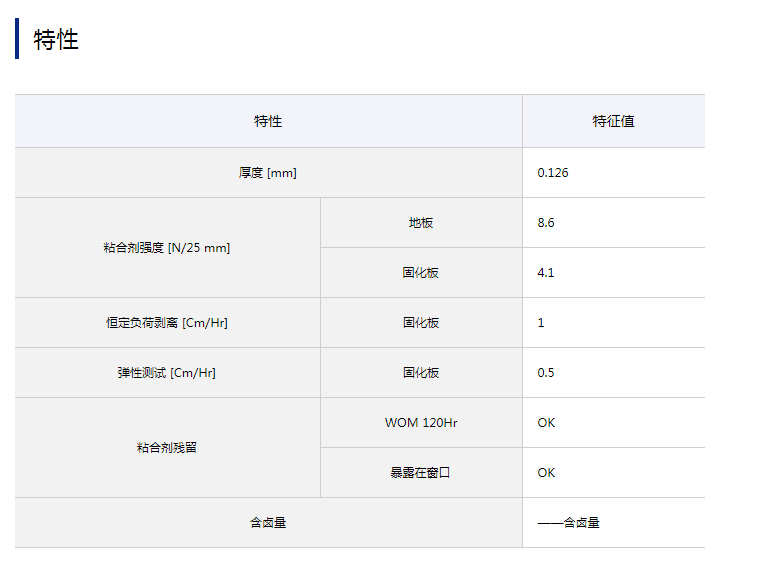This screenshot has width=761, height=567.
Task: Select the 厚度 [mm] row label
Action: click(268, 173)
